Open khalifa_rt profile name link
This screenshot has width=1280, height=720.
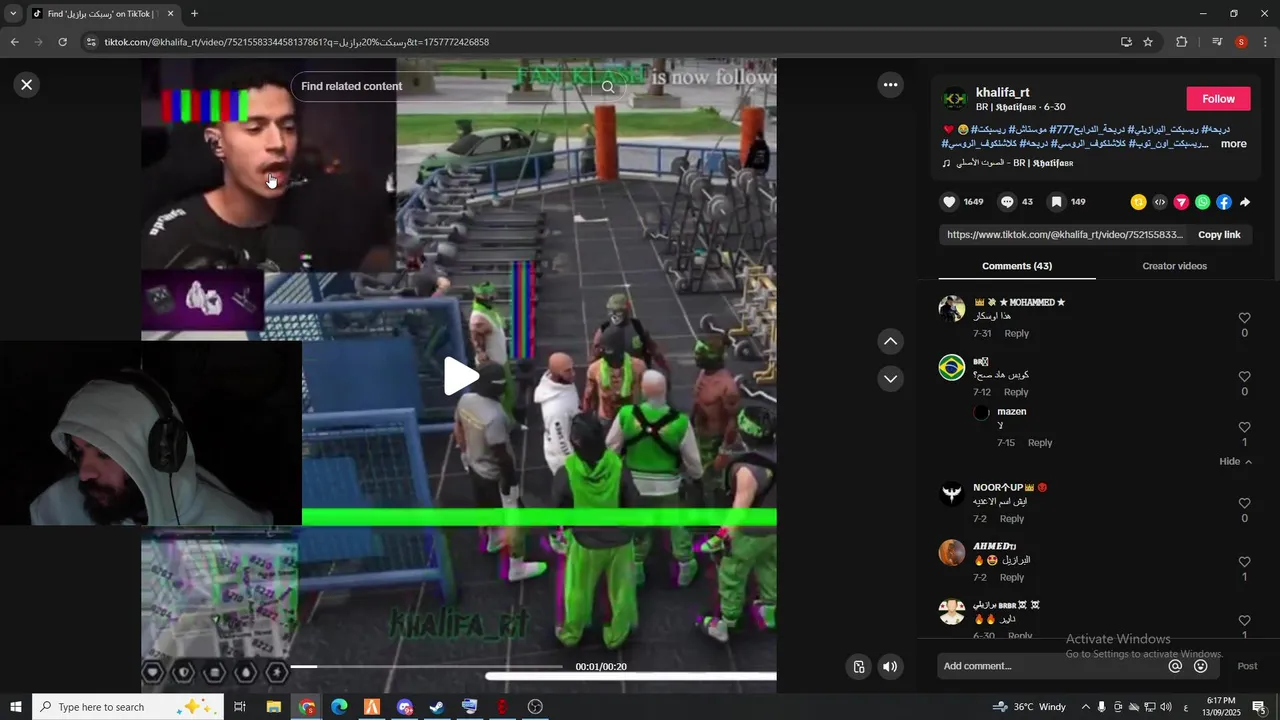1002,92
